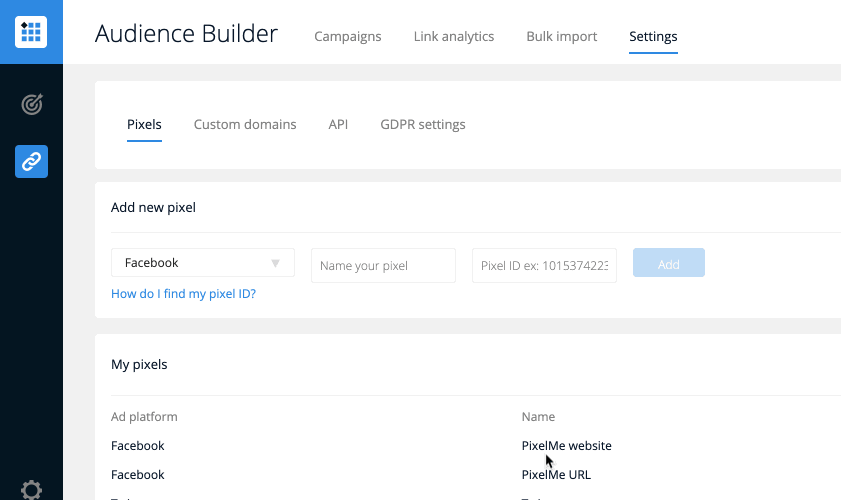841x500 pixels.
Task: Select the Settings tab
Action: 653,37
